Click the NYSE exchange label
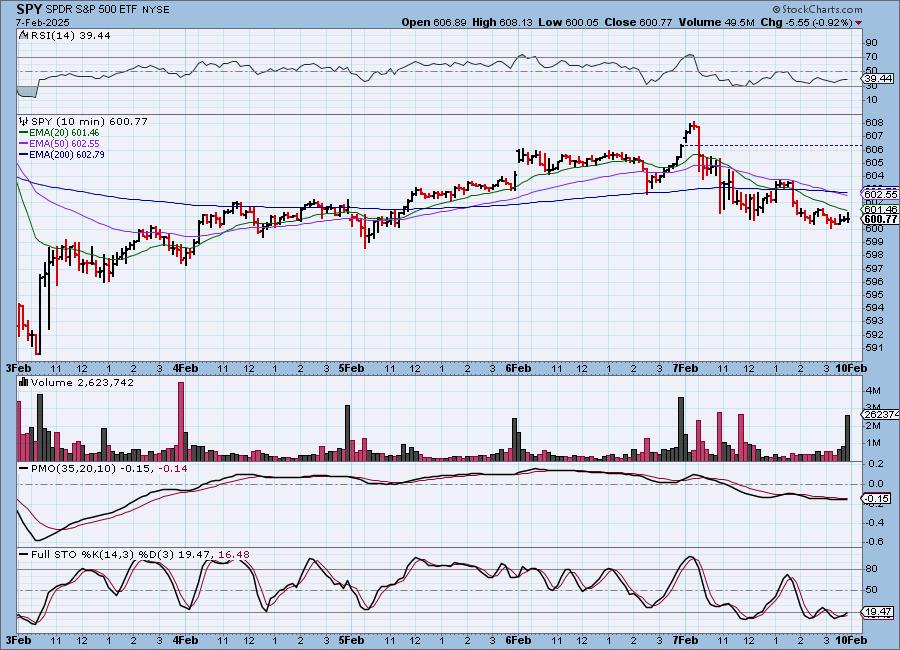Screen dimensions: 900x650 [154, 10]
